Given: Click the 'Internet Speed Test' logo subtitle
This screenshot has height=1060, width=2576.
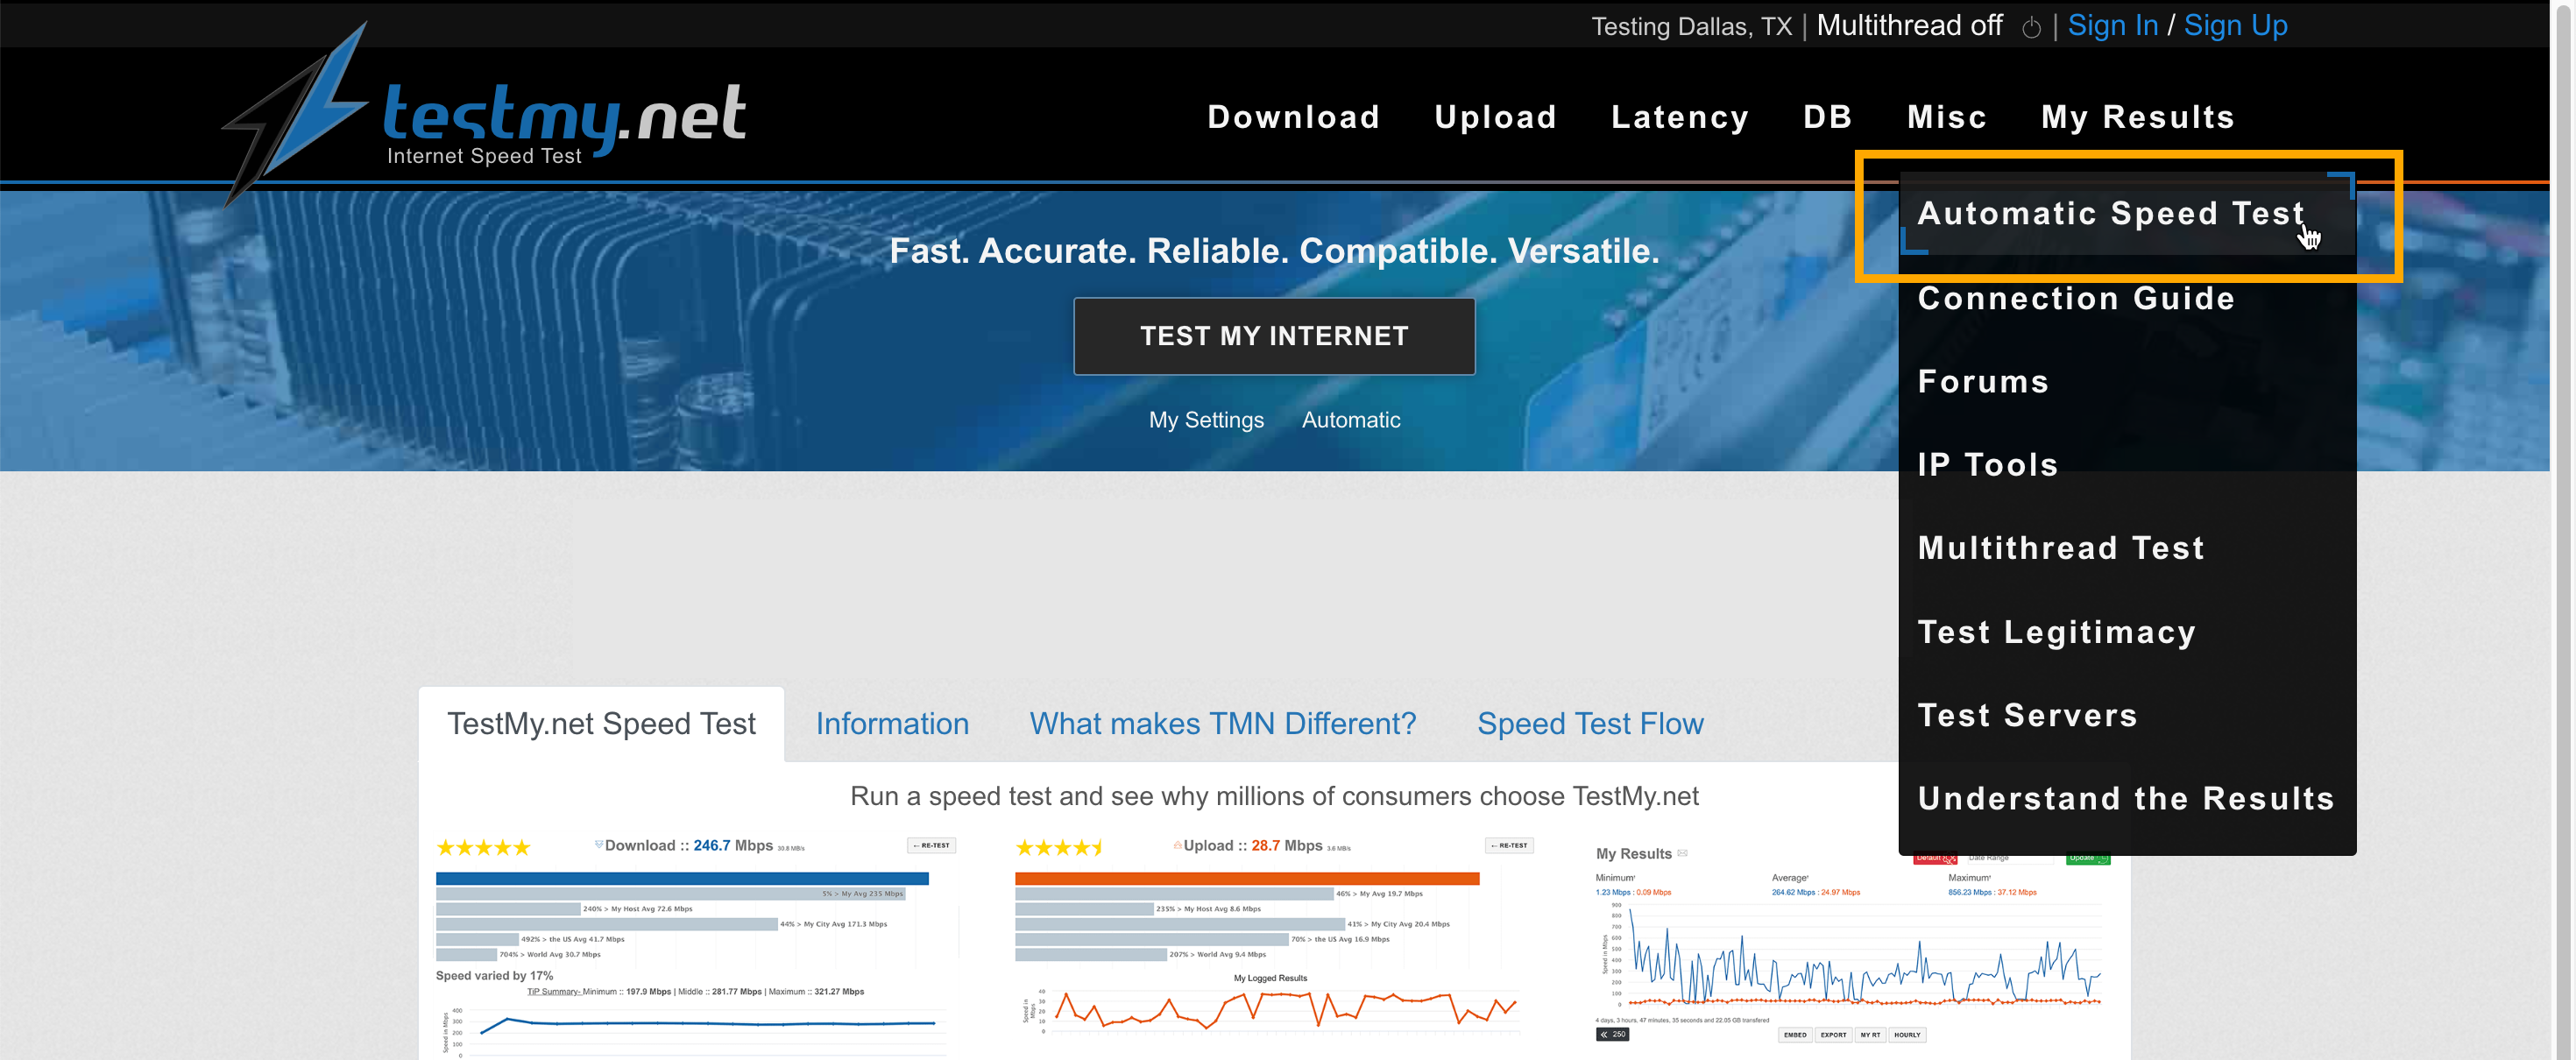Looking at the screenshot, I should [x=484, y=156].
